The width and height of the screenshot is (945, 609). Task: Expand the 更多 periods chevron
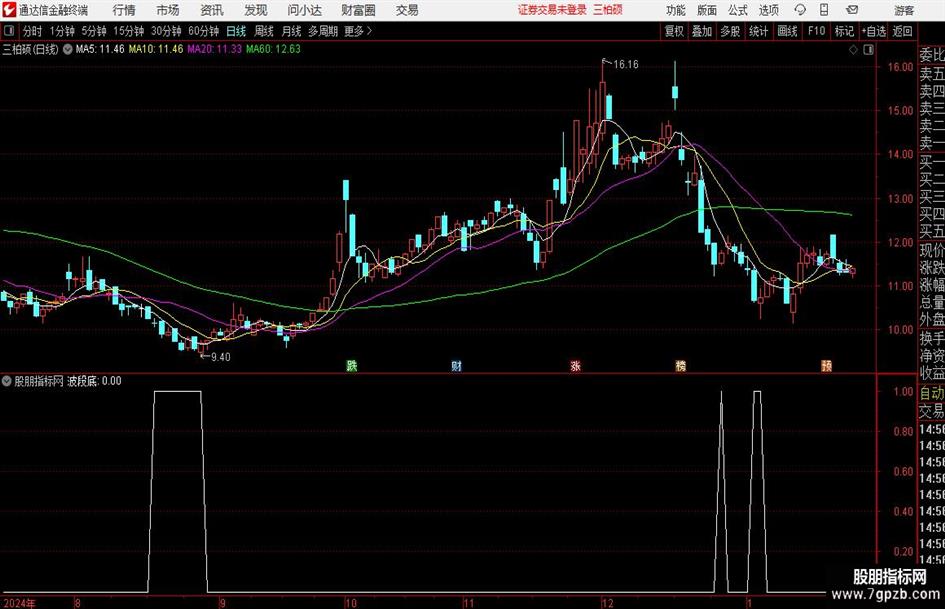coord(369,31)
